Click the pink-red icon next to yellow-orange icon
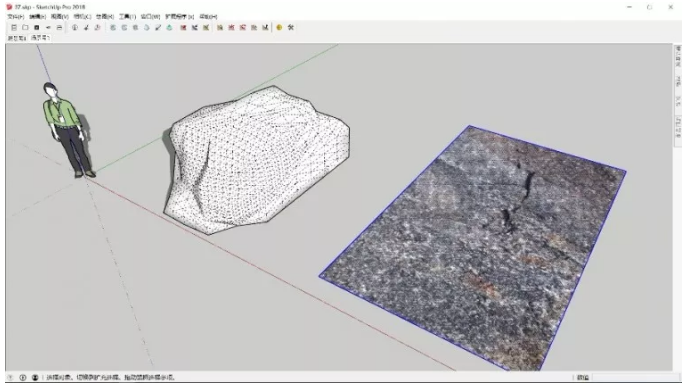 tap(231, 27)
